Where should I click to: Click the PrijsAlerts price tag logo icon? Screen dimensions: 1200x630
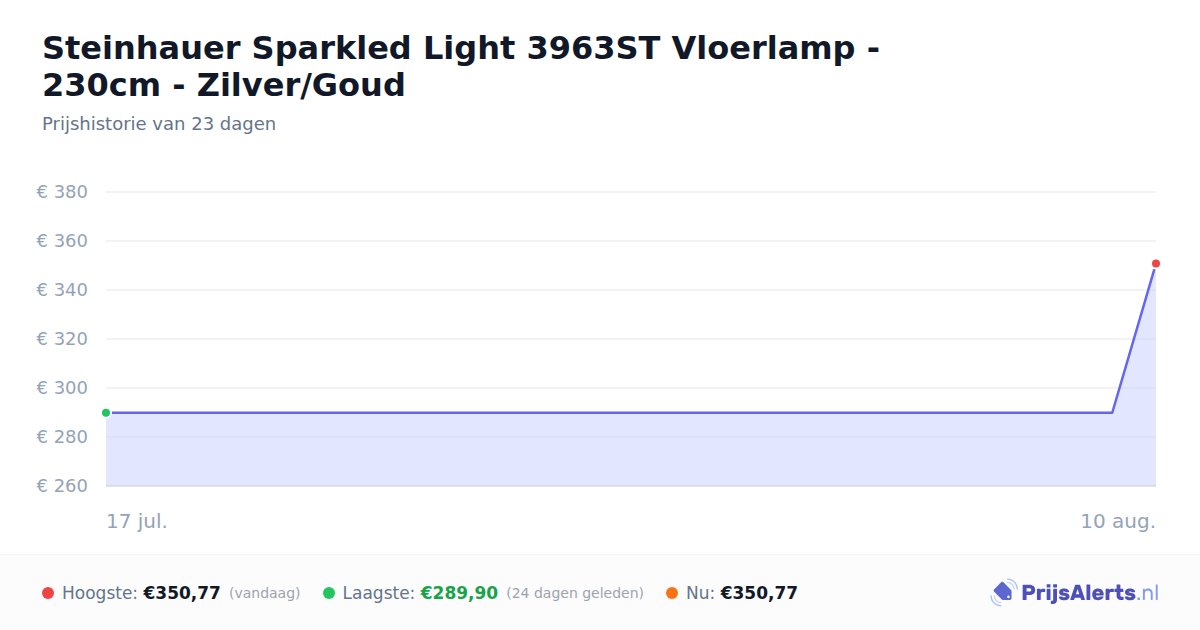(1003, 593)
